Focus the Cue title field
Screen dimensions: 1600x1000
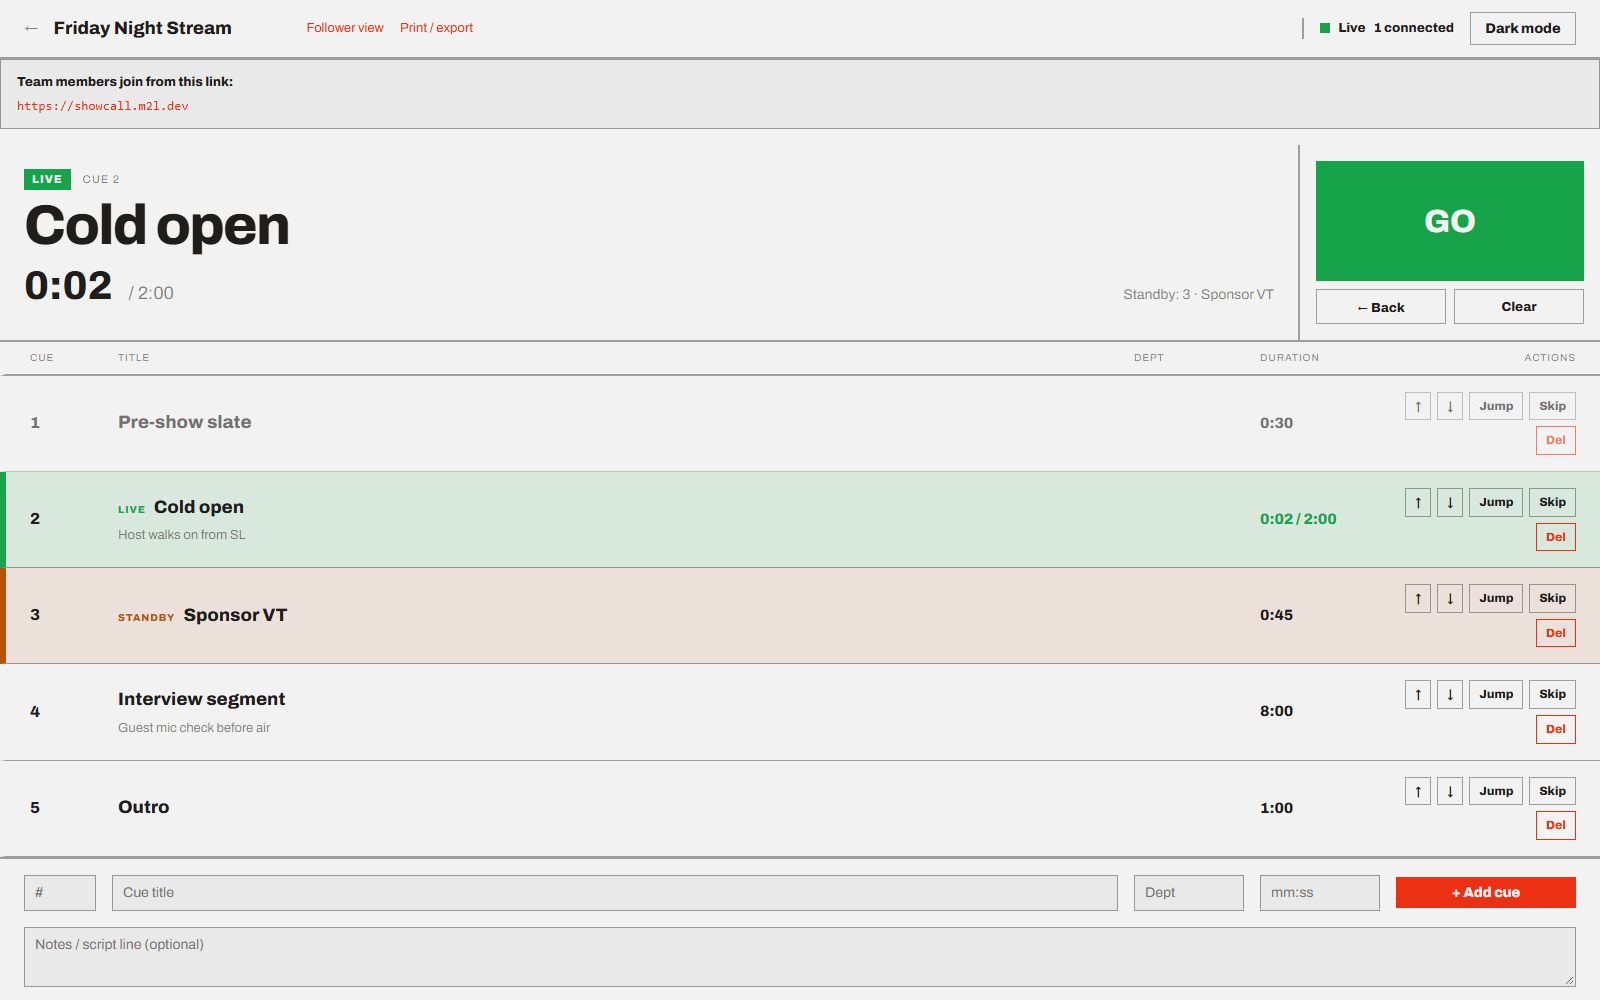point(615,893)
